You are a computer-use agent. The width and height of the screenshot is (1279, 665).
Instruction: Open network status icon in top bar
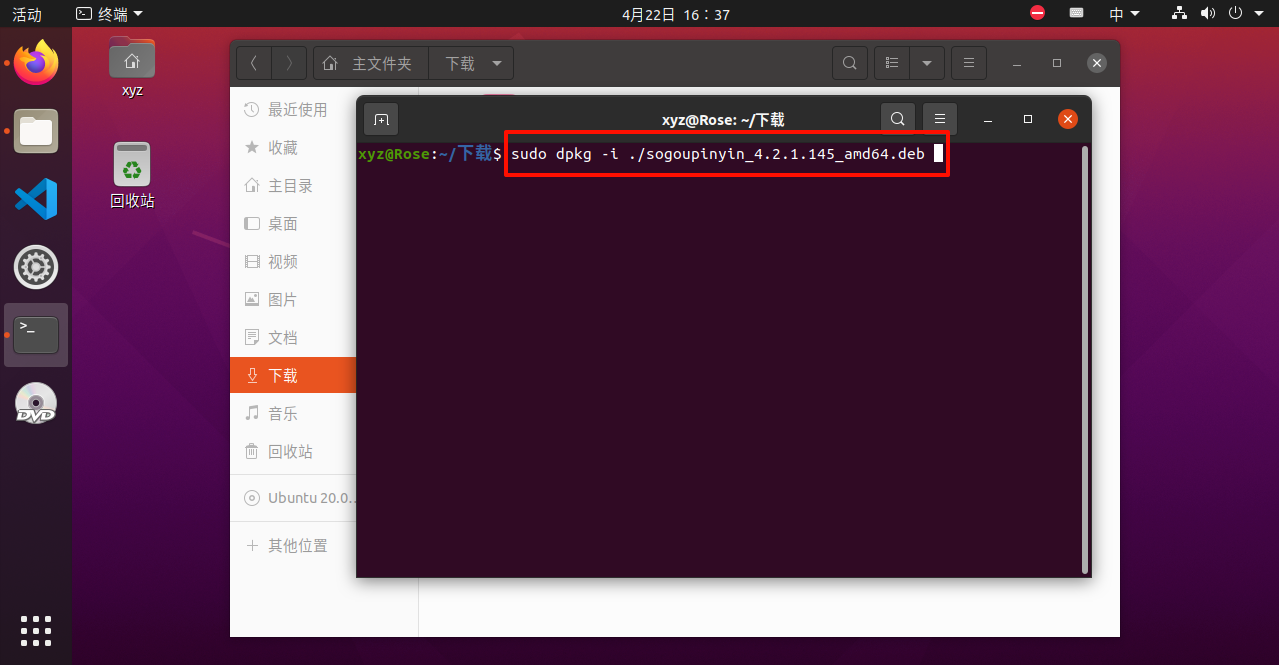[x=1180, y=13]
